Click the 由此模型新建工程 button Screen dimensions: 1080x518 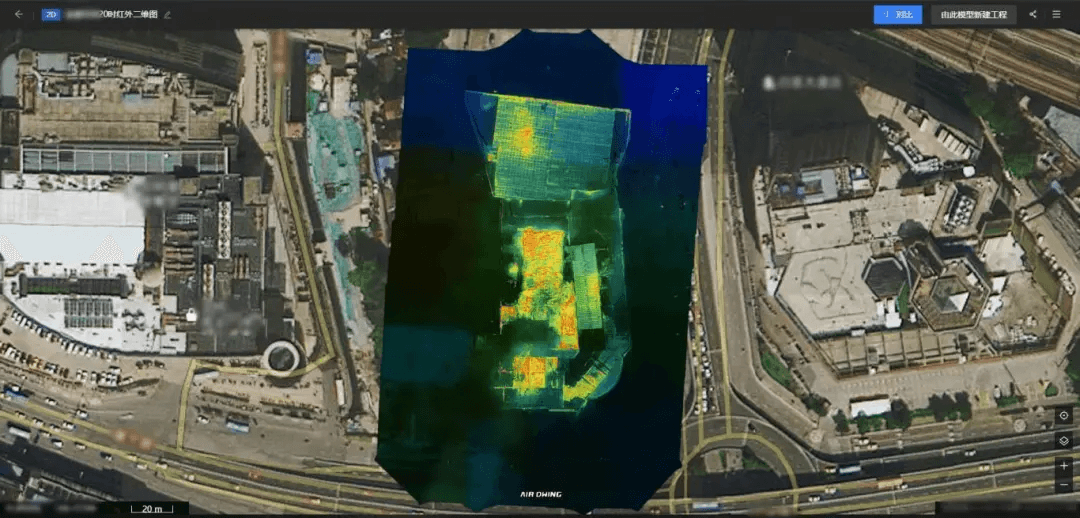pos(973,14)
